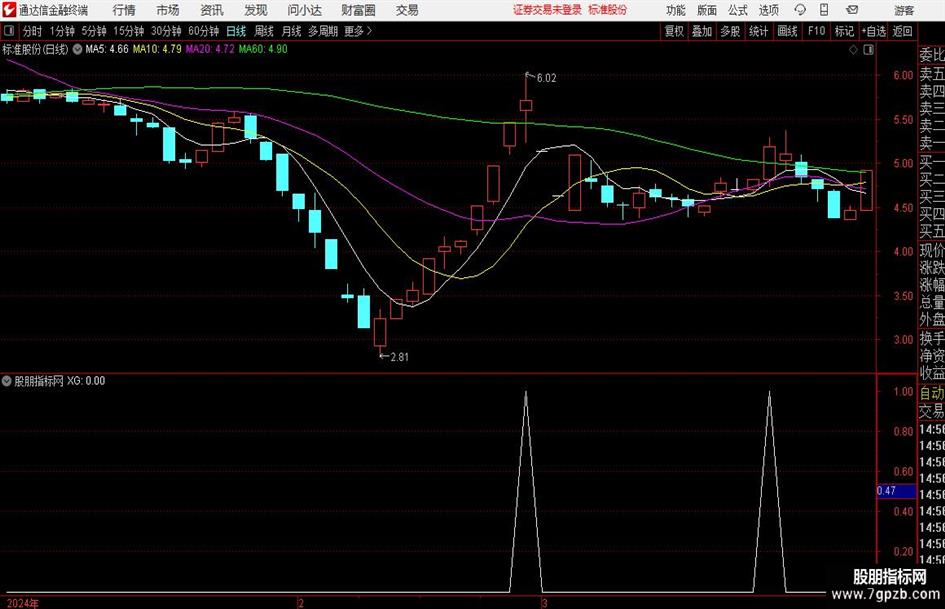This screenshot has width=945, height=609.
Task: Open the 资讯 menu
Action: pyautogui.click(x=212, y=10)
